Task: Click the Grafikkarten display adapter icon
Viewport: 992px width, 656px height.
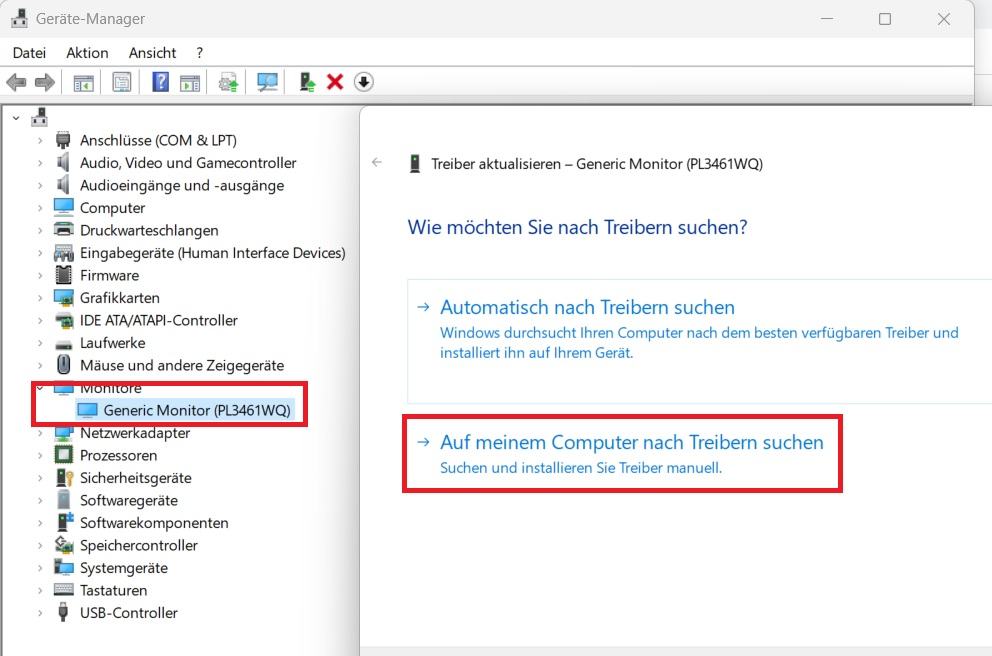Action: point(63,297)
